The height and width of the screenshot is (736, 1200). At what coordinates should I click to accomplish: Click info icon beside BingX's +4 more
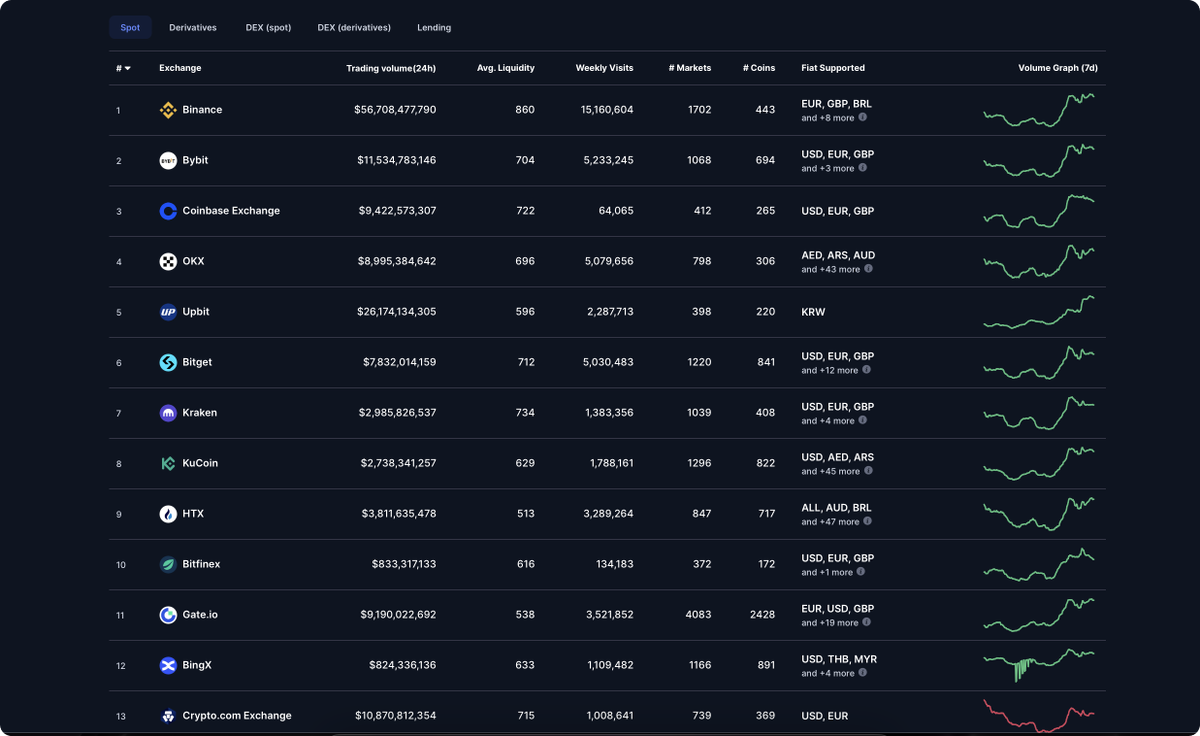click(x=863, y=672)
